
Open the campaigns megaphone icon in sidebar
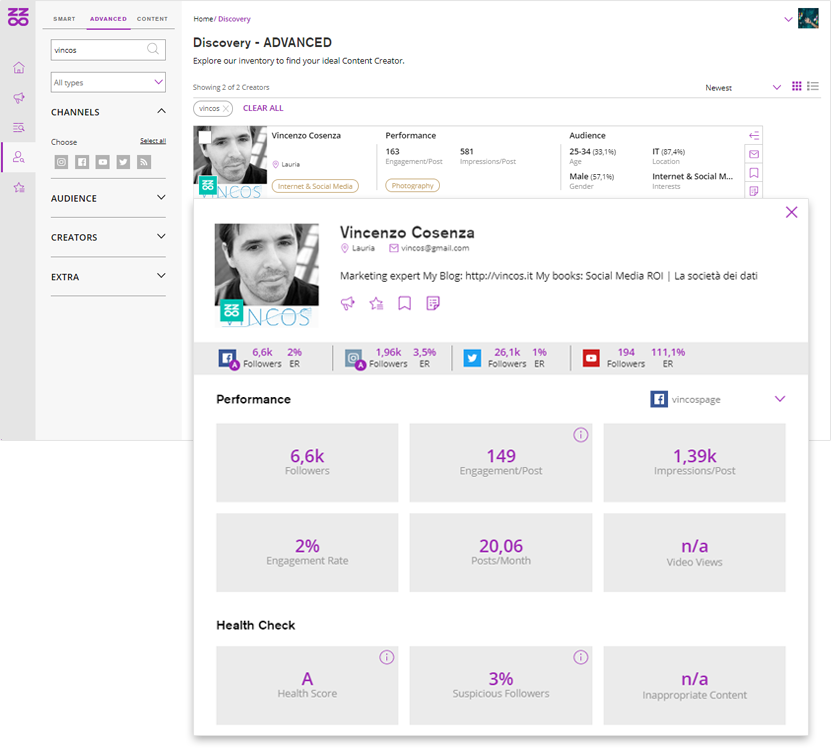click(18, 98)
